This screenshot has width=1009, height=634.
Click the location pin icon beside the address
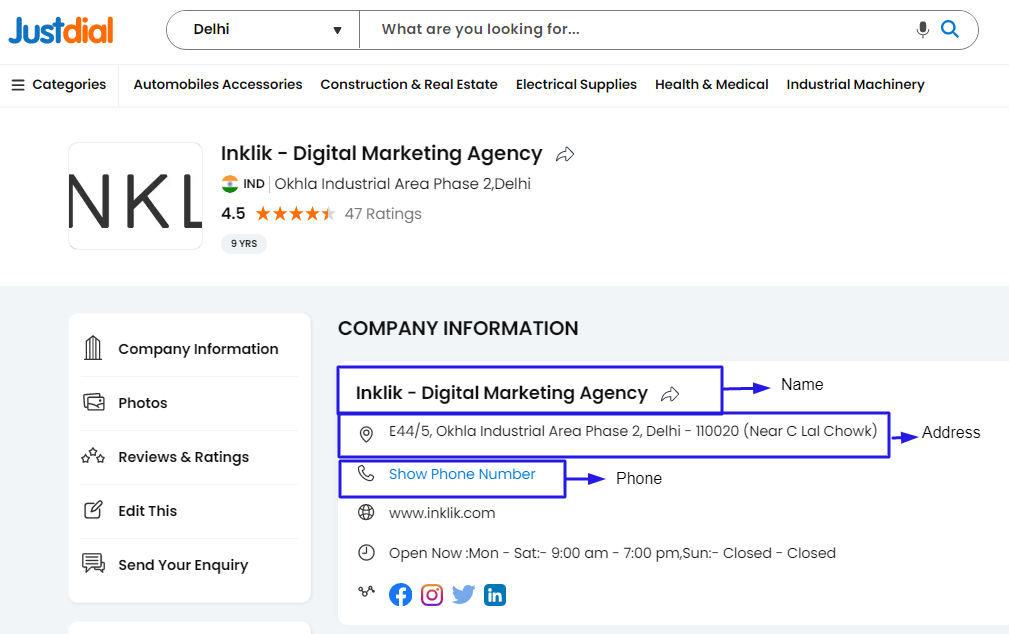pos(365,434)
